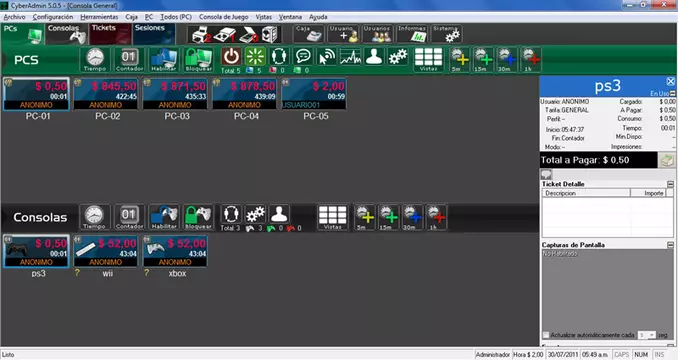Enable Actualizar automáticamente cada checkbox
Screen dimensions: 678x360
[546, 335]
